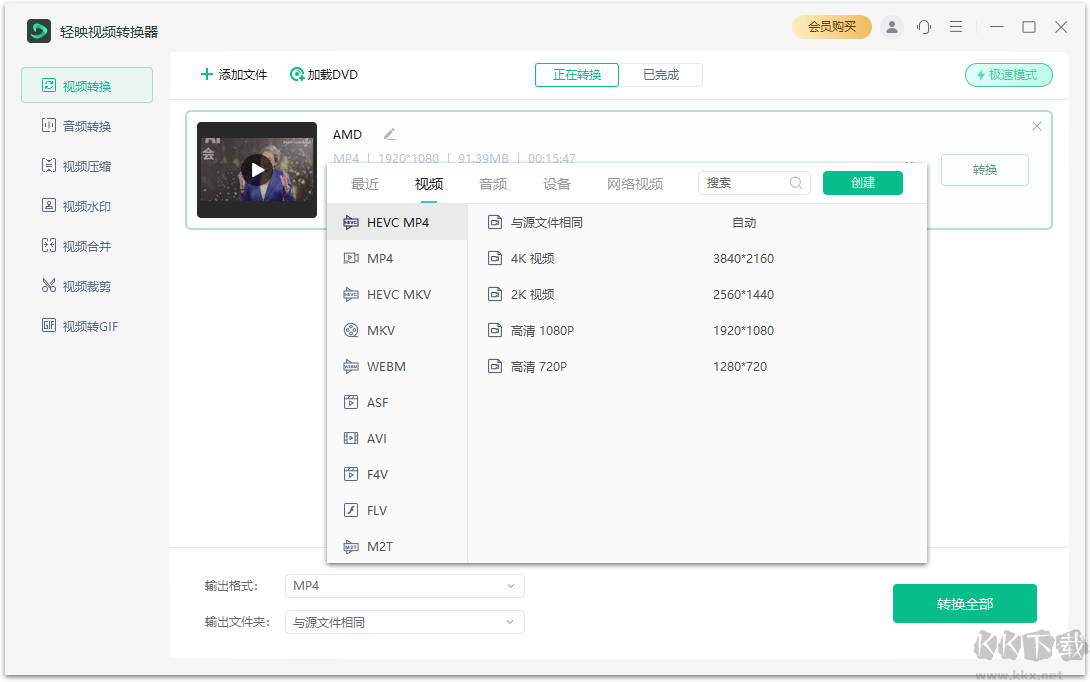Switch to the 音频 tab

click(x=493, y=184)
